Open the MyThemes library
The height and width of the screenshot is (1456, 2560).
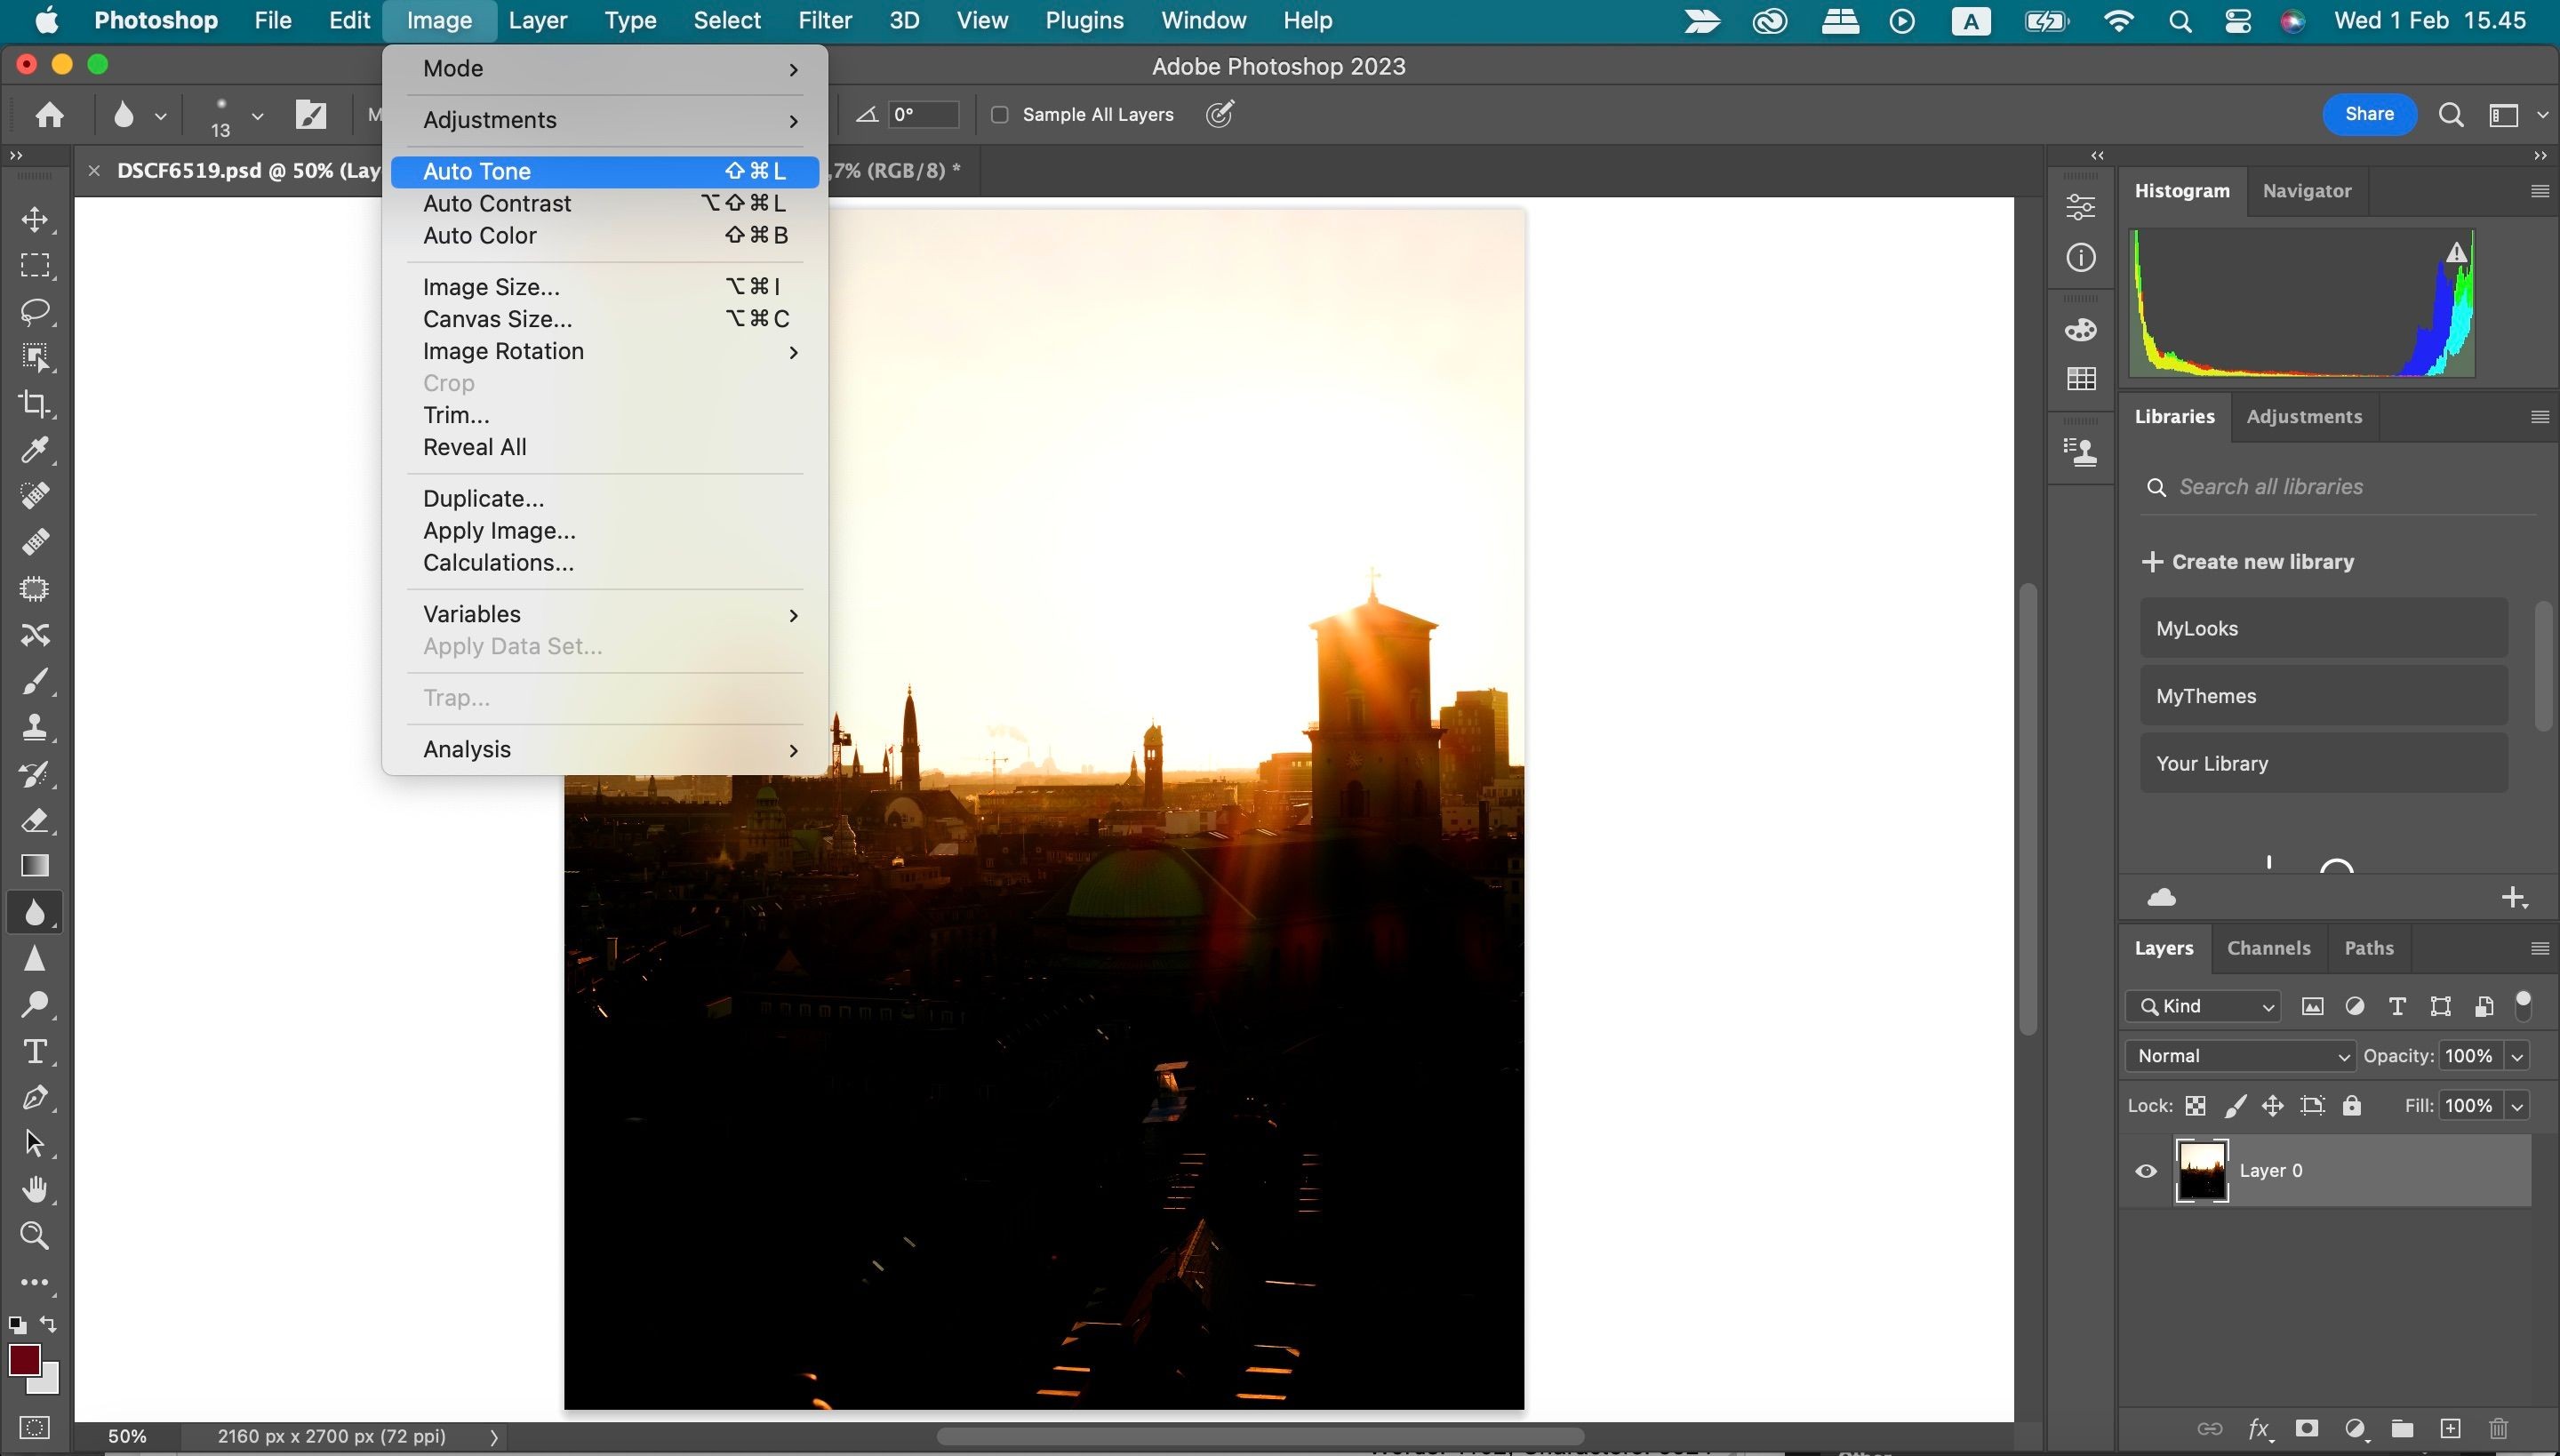tap(2323, 696)
